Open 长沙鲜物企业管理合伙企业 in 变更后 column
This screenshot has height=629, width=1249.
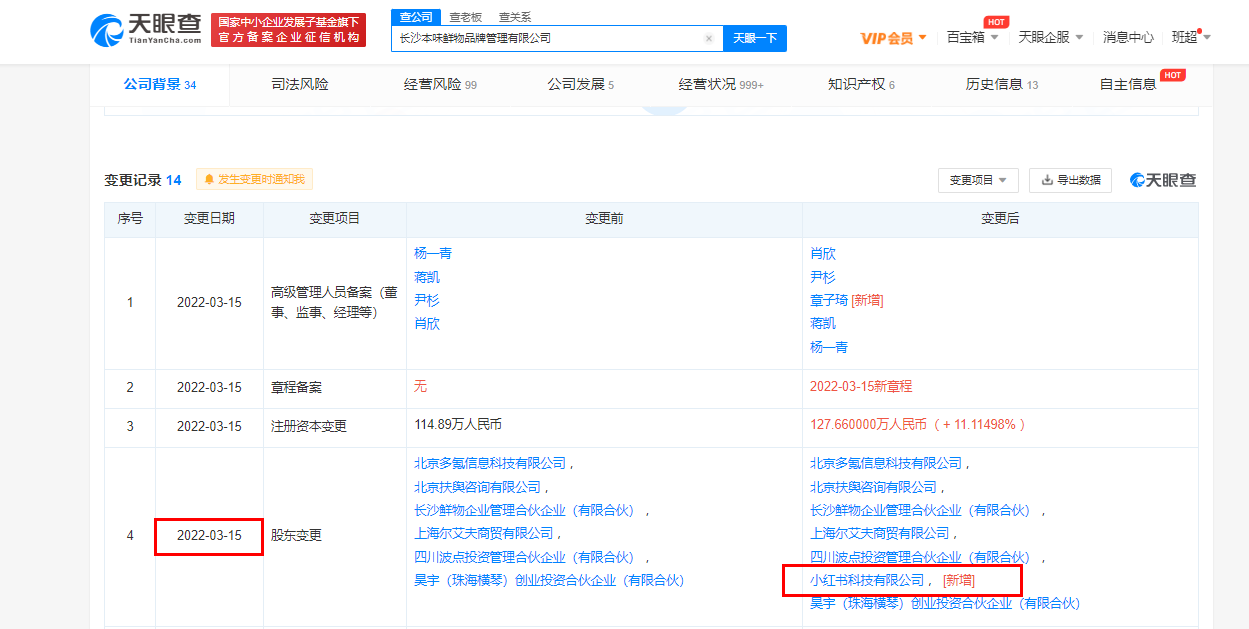click(x=920, y=510)
